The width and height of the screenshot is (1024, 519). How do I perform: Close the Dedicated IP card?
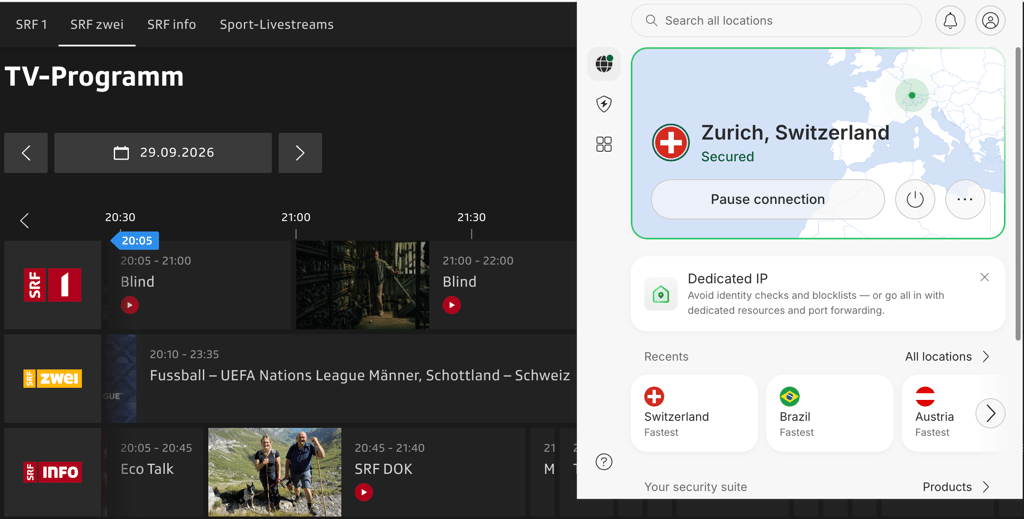984,277
